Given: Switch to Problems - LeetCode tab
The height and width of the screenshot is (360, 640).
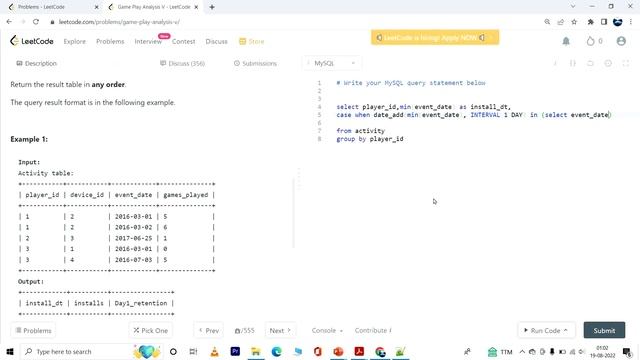Looking at the screenshot, I should [52, 7].
